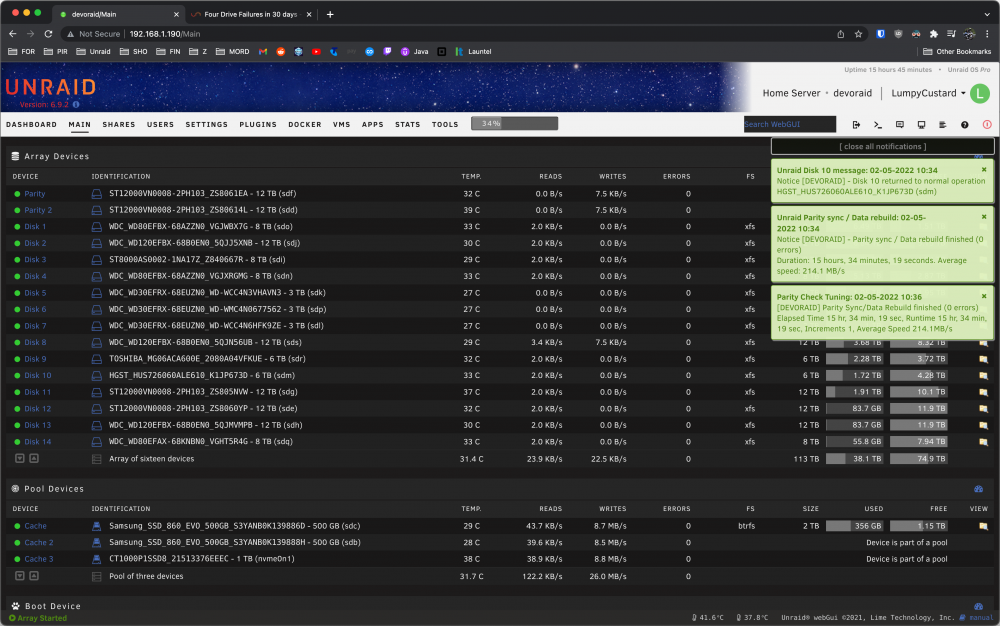The width and height of the screenshot is (1000, 626).
Task: Browse Cache pool via folder view icon
Action: tap(983, 526)
